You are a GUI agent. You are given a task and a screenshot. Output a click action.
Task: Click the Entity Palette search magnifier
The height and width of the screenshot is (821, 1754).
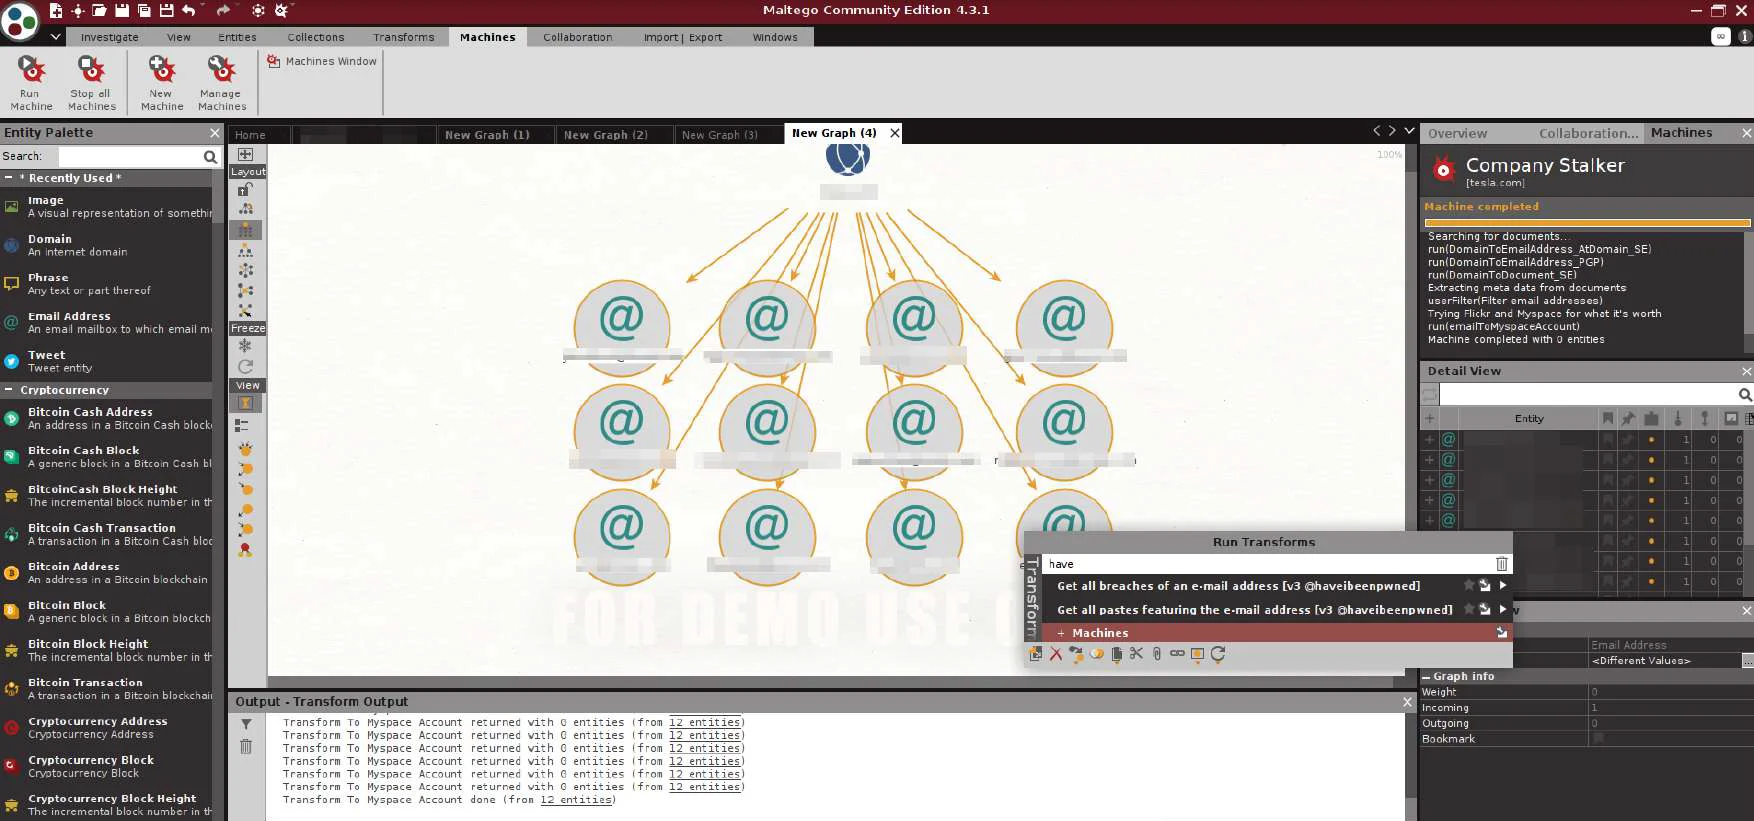(x=210, y=156)
